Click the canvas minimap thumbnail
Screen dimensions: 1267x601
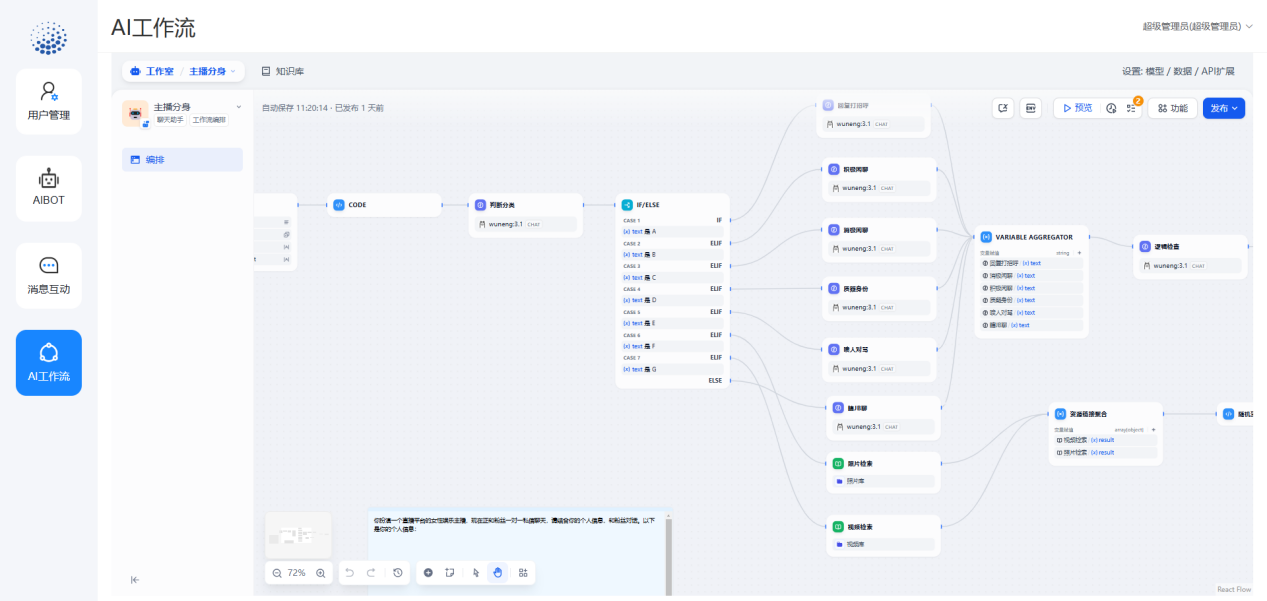point(298,535)
